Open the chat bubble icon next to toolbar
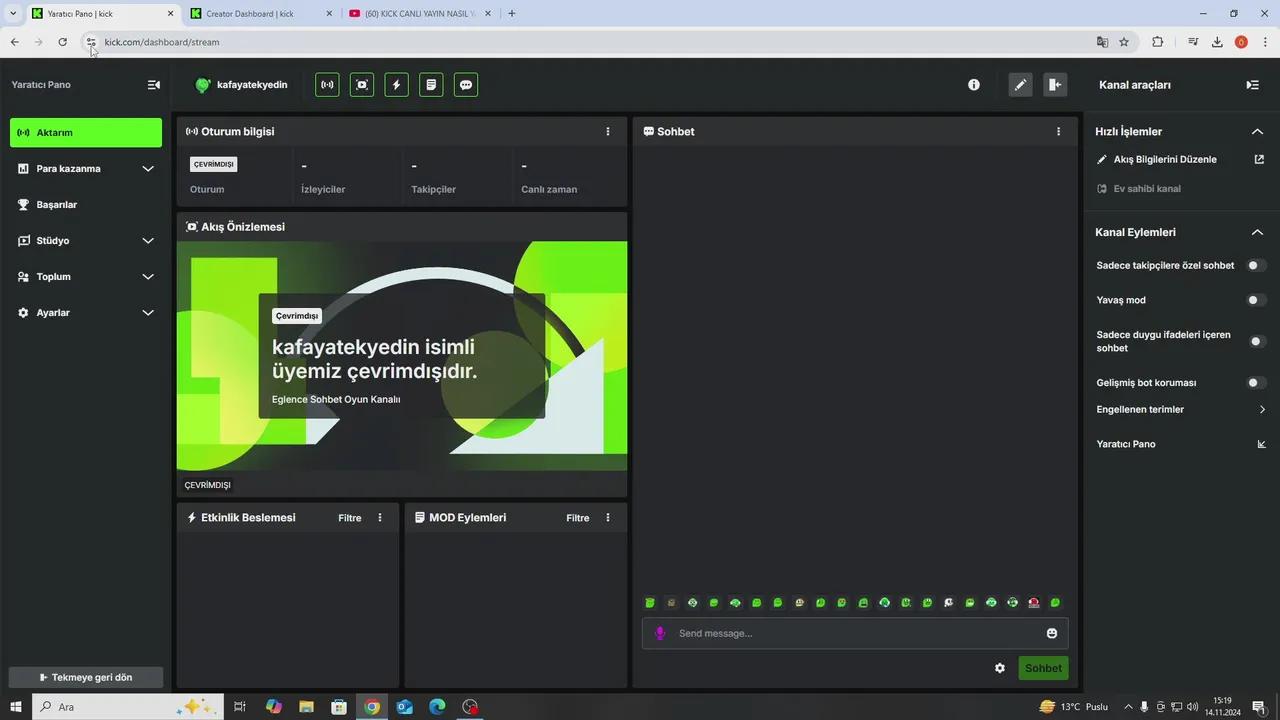The image size is (1280, 720). tap(465, 84)
